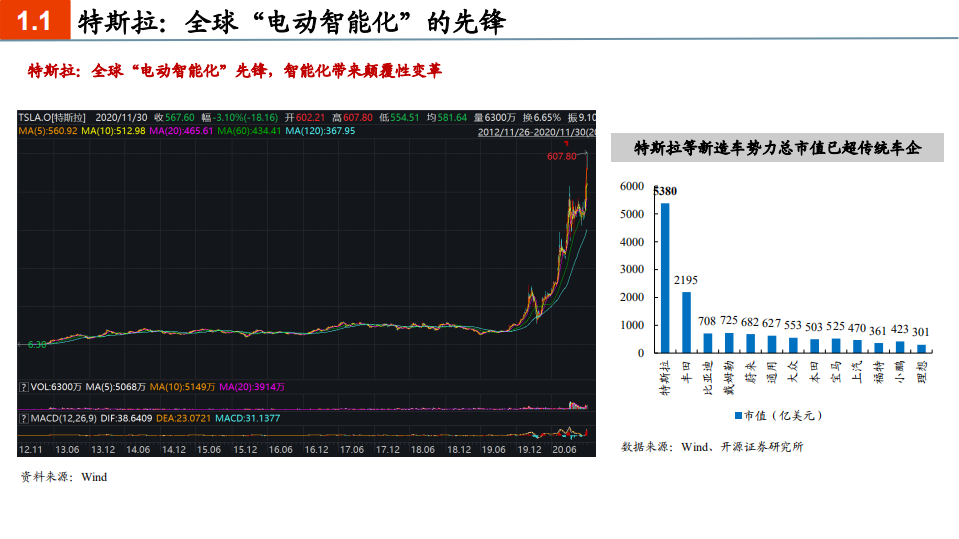Click the green 6.30 low marker
This screenshot has width=959, height=539.
pos(37,345)
